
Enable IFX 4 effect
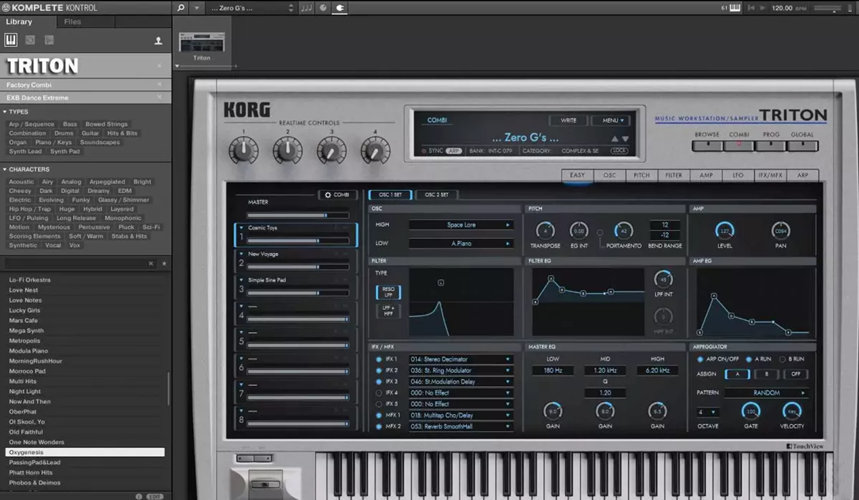(x=379, y=393)
